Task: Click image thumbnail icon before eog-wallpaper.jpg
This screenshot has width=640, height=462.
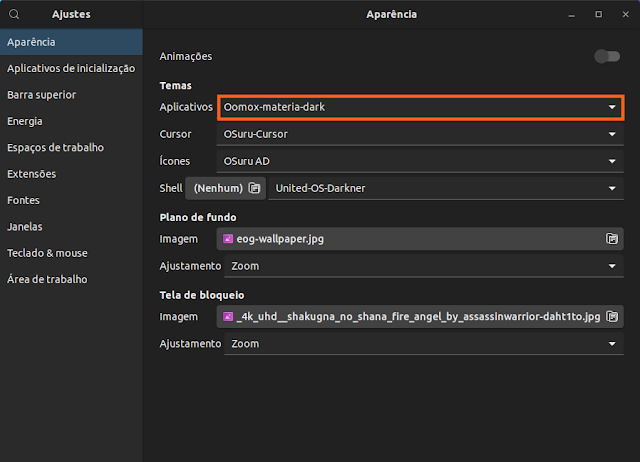Action: click(228, 239)
